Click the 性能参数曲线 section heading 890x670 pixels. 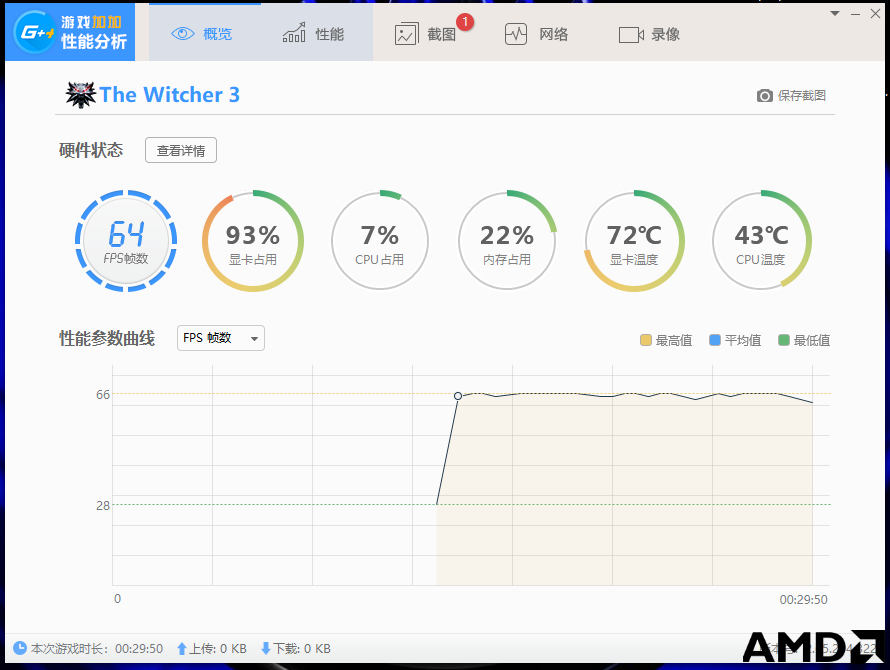click(x=107, y=338)
